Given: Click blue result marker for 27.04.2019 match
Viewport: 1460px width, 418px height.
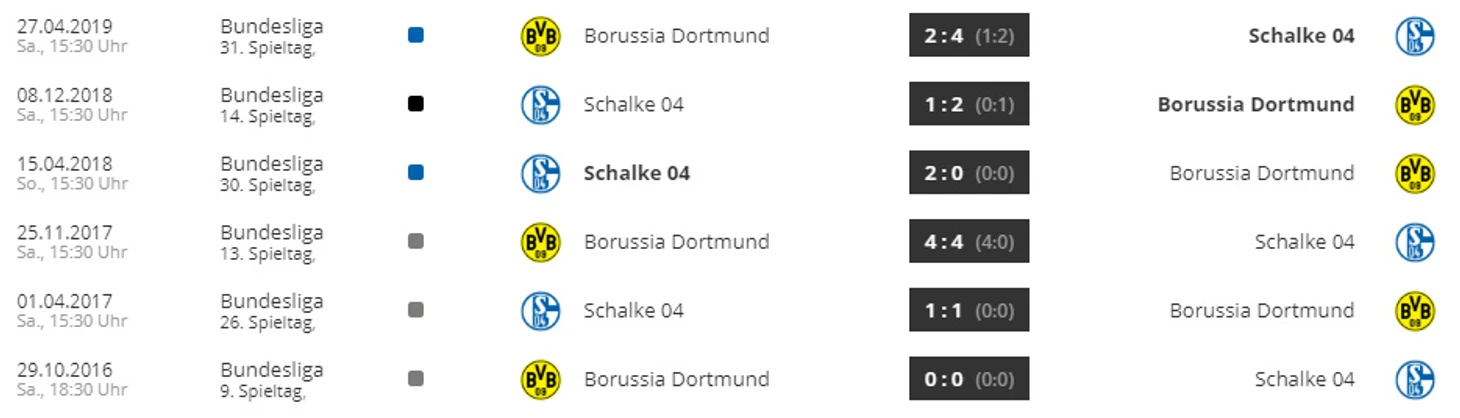Looking at the screenshot, I should pyautogui.click(x=416, y=35).
